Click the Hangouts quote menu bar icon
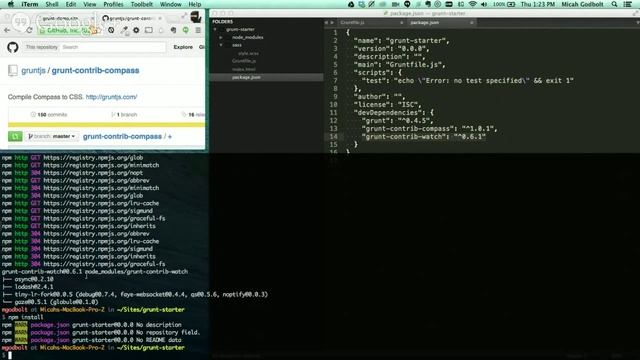 [x=407, y=4]
